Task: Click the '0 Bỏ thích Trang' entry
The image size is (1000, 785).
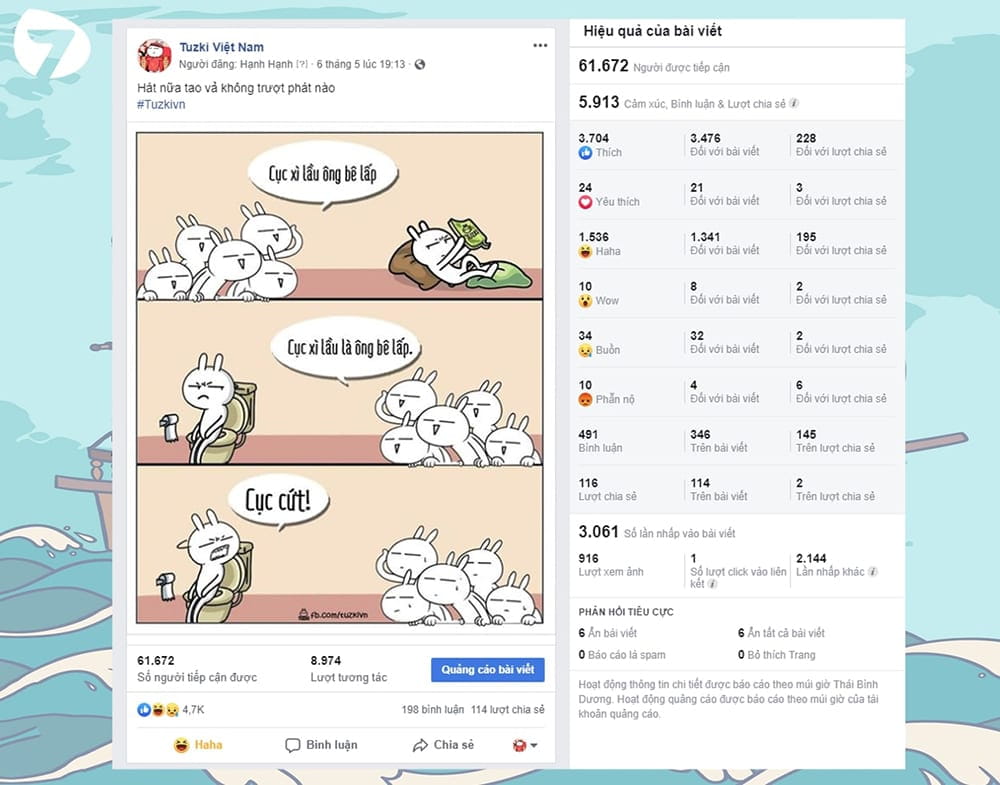Action: (x=777, y=655)
